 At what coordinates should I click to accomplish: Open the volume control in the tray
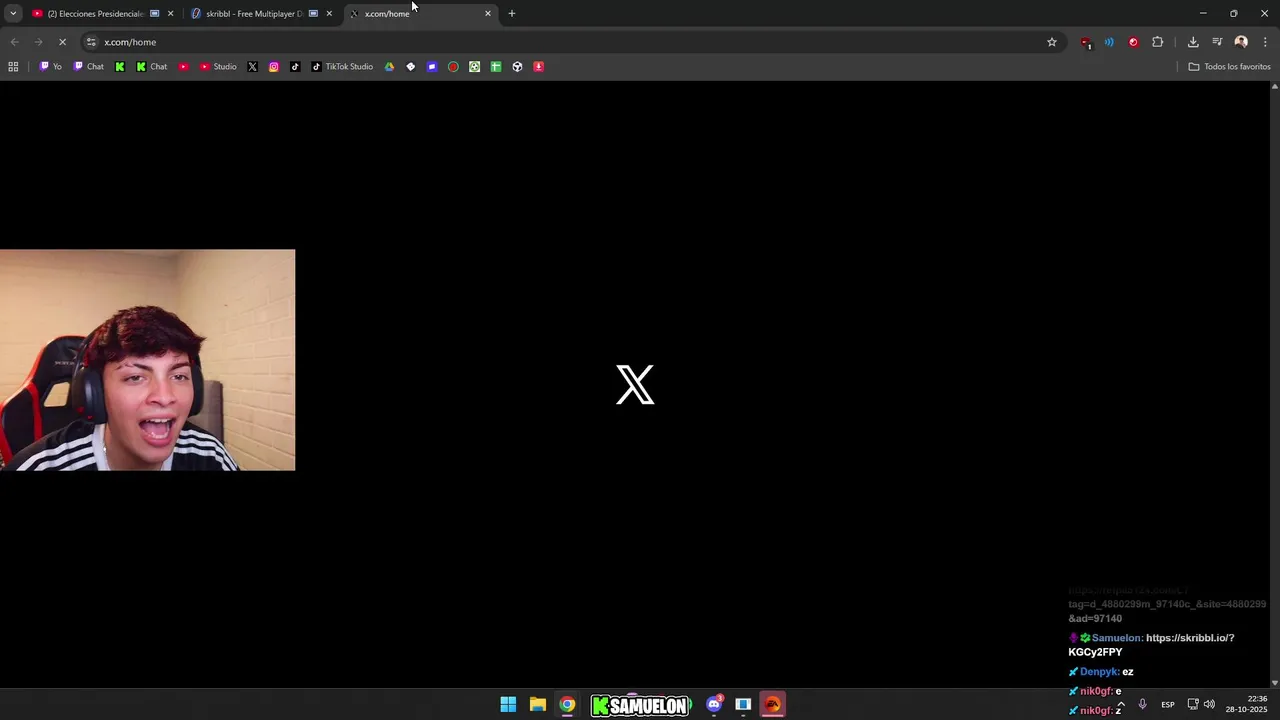1209,705
